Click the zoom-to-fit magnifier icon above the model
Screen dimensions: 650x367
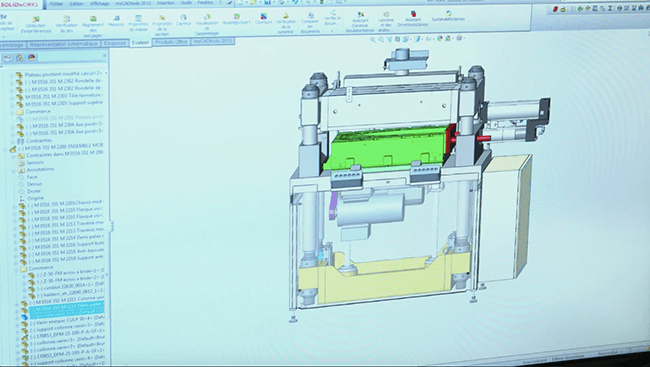point(373,39)
